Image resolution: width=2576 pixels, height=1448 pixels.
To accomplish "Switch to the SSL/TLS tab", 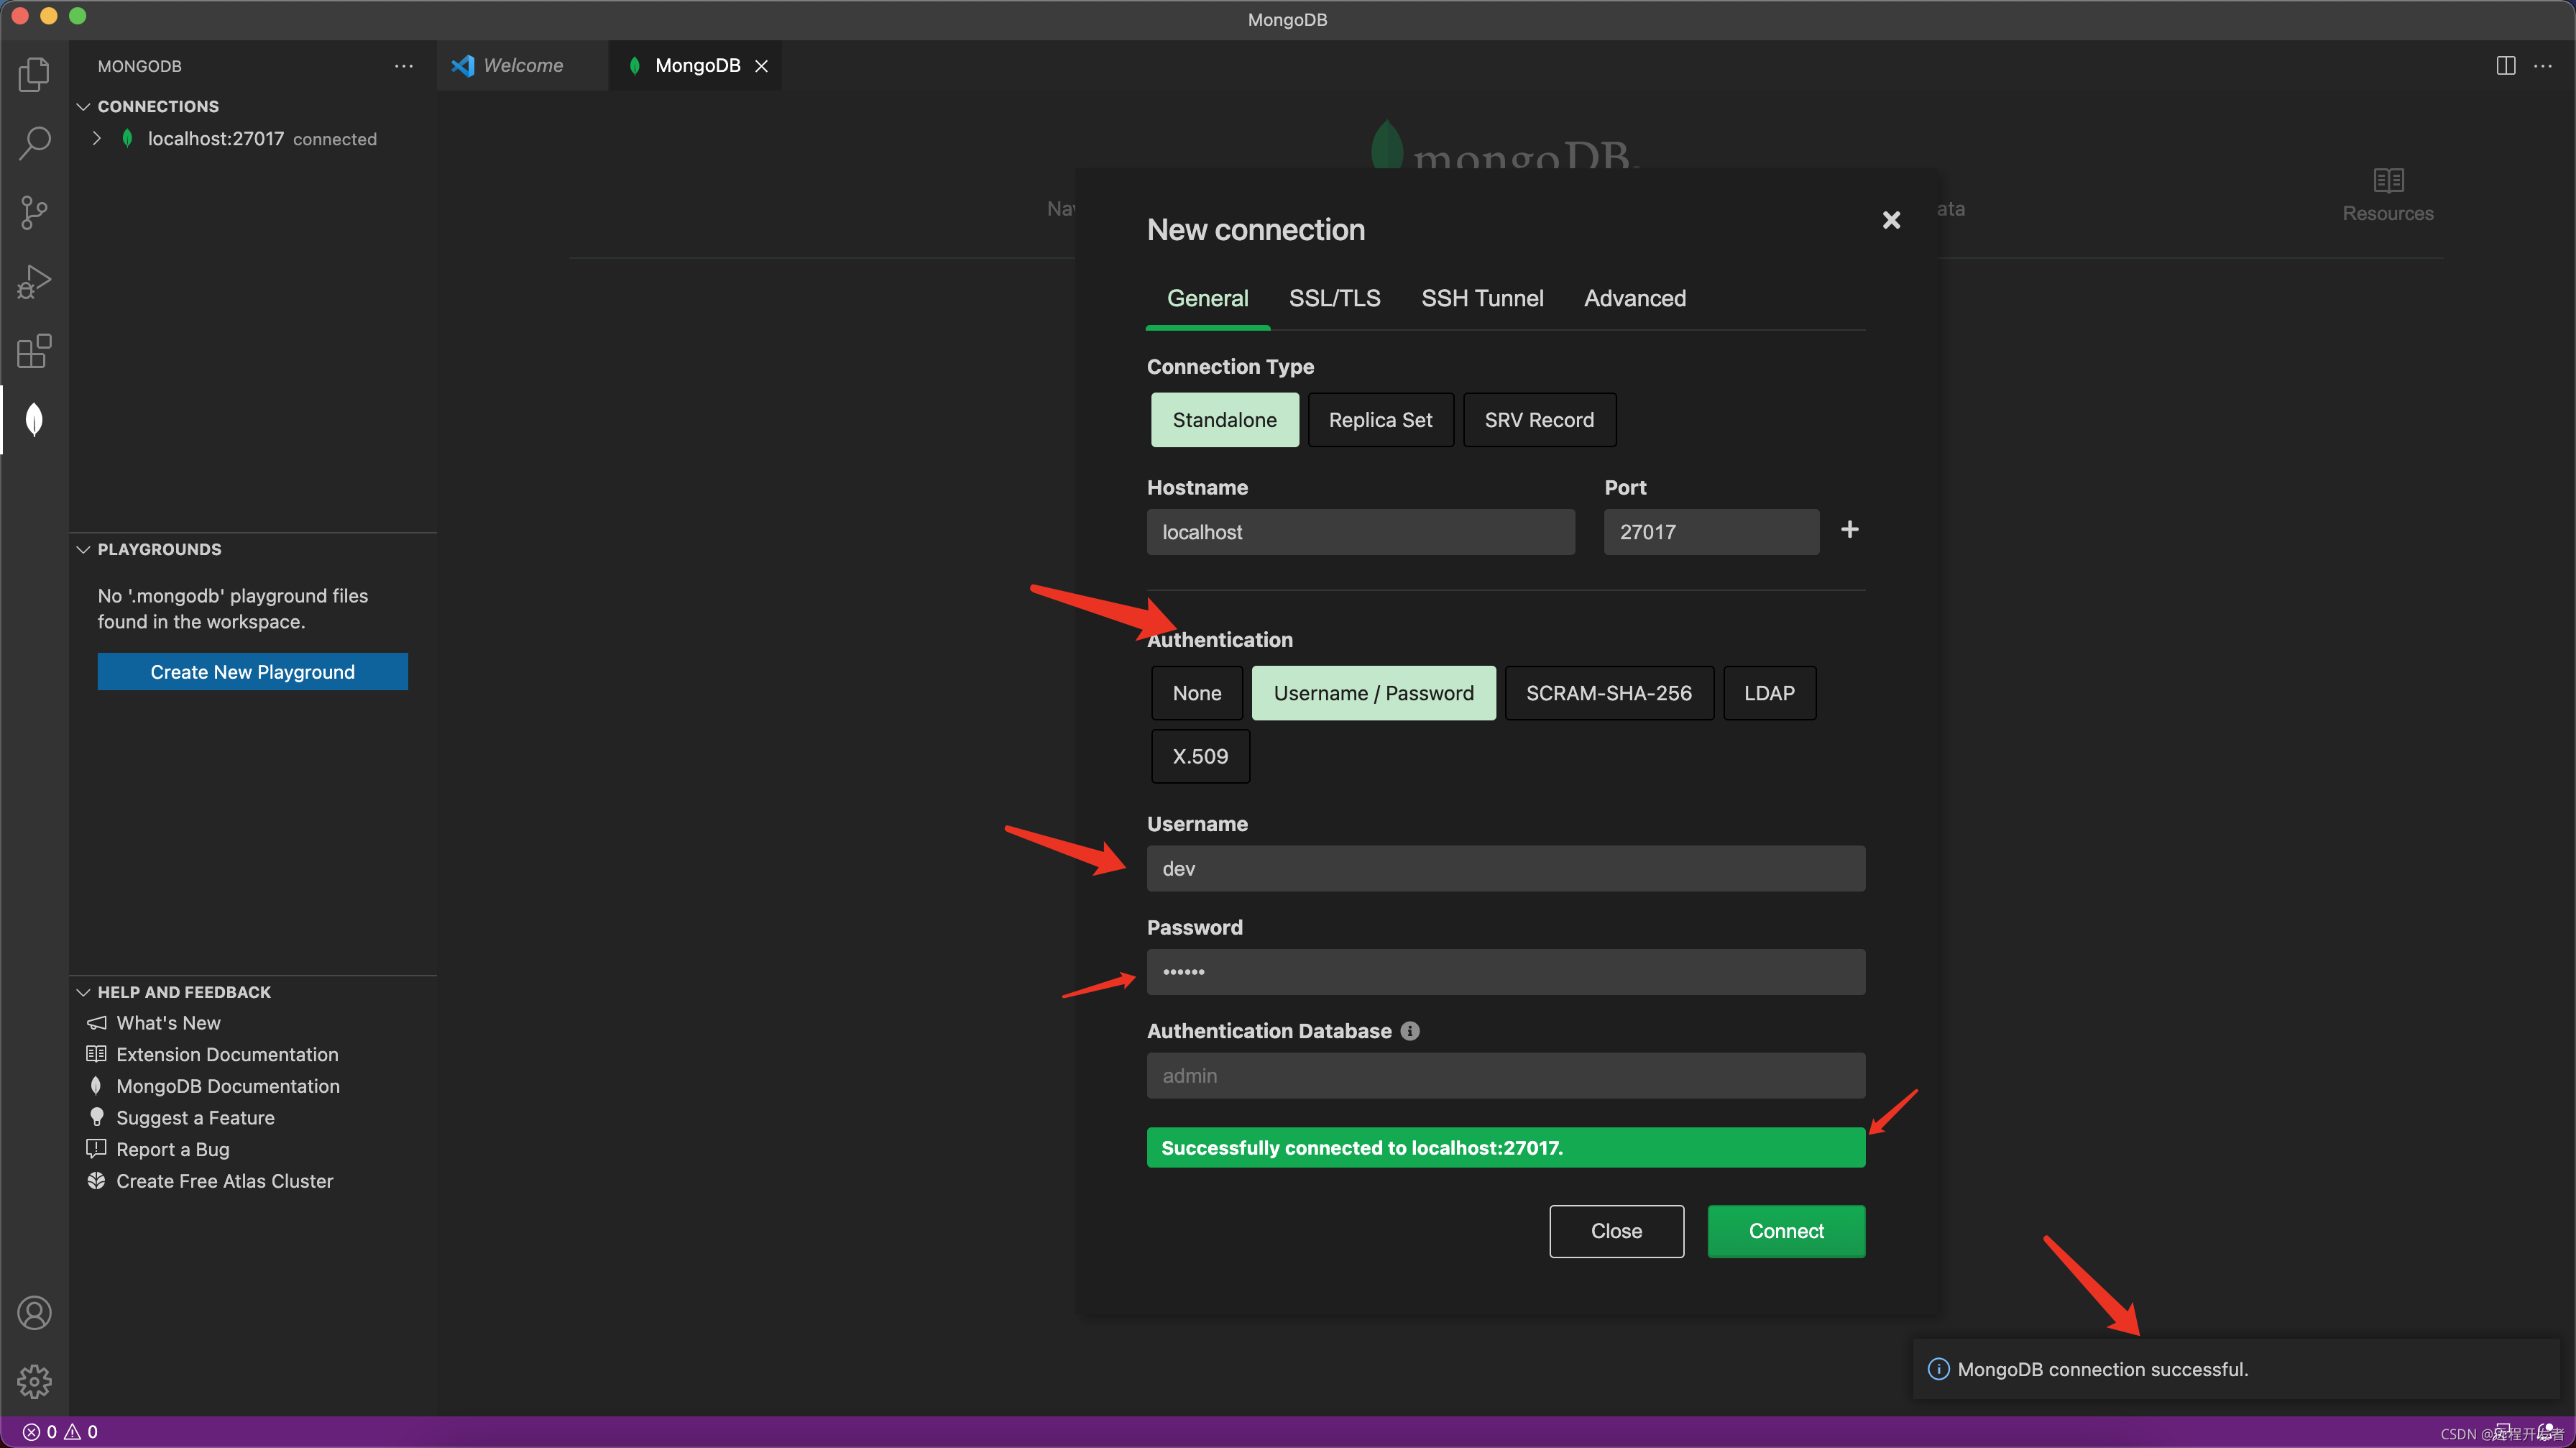I will (1334, 298).
